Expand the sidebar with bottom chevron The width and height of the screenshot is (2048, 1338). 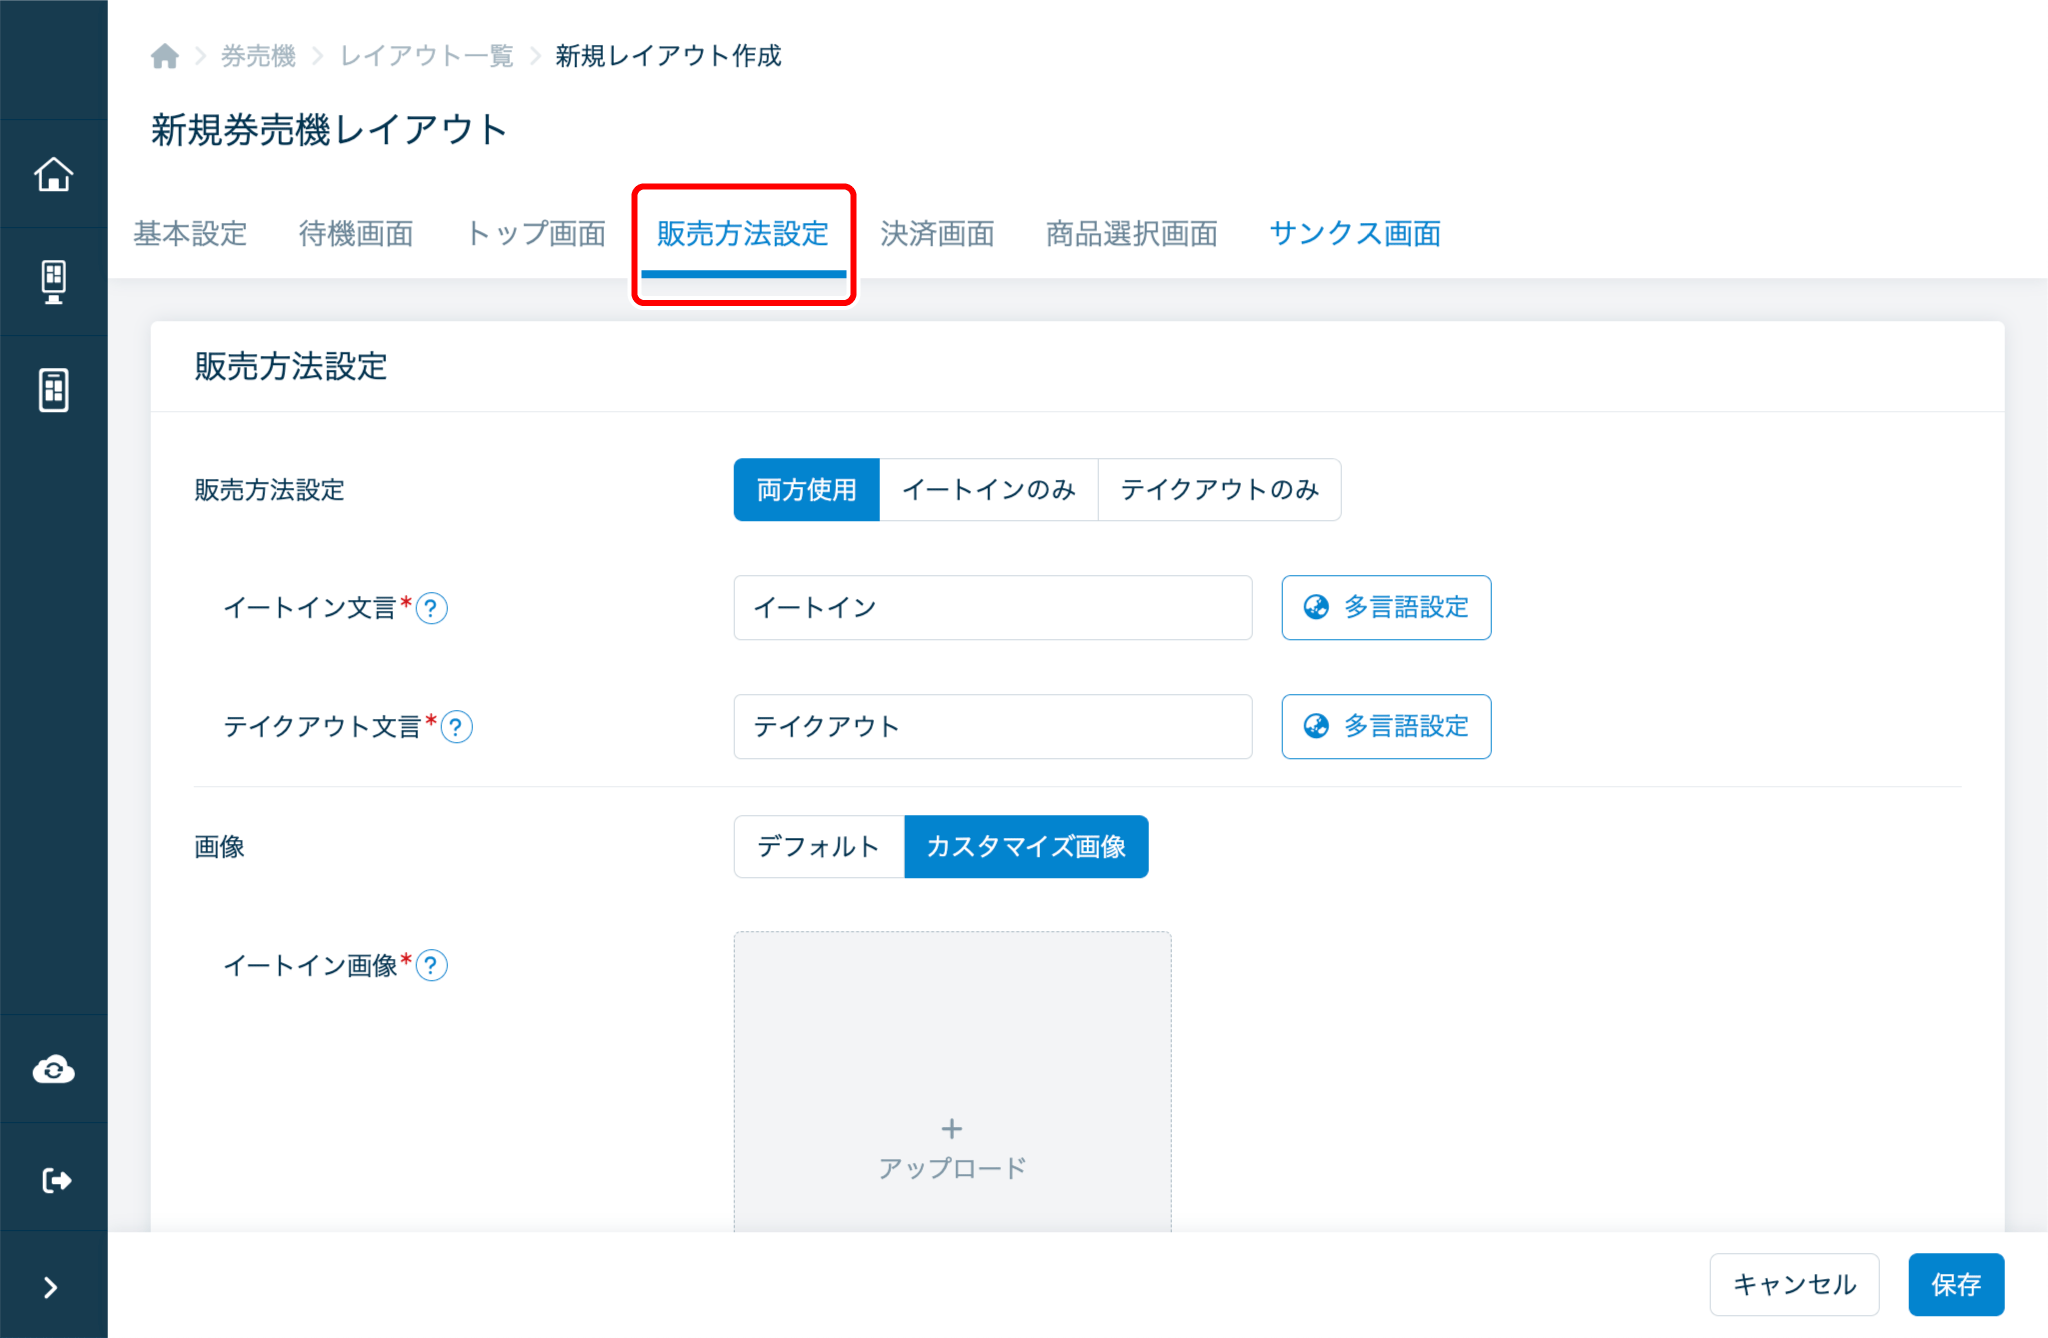click(x=51, y=1287)
